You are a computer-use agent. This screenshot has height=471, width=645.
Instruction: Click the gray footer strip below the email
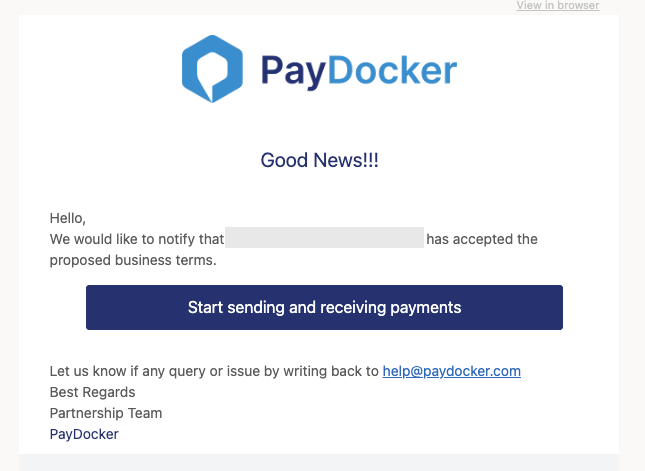coord(319,462)
